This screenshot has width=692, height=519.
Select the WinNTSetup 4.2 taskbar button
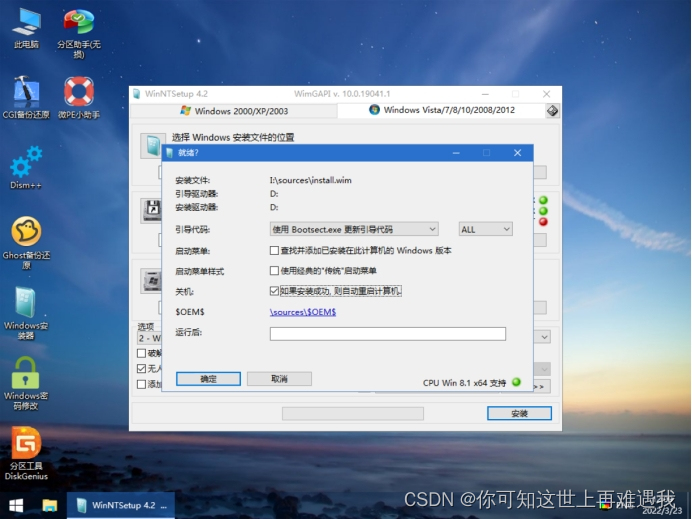point(120,506)
